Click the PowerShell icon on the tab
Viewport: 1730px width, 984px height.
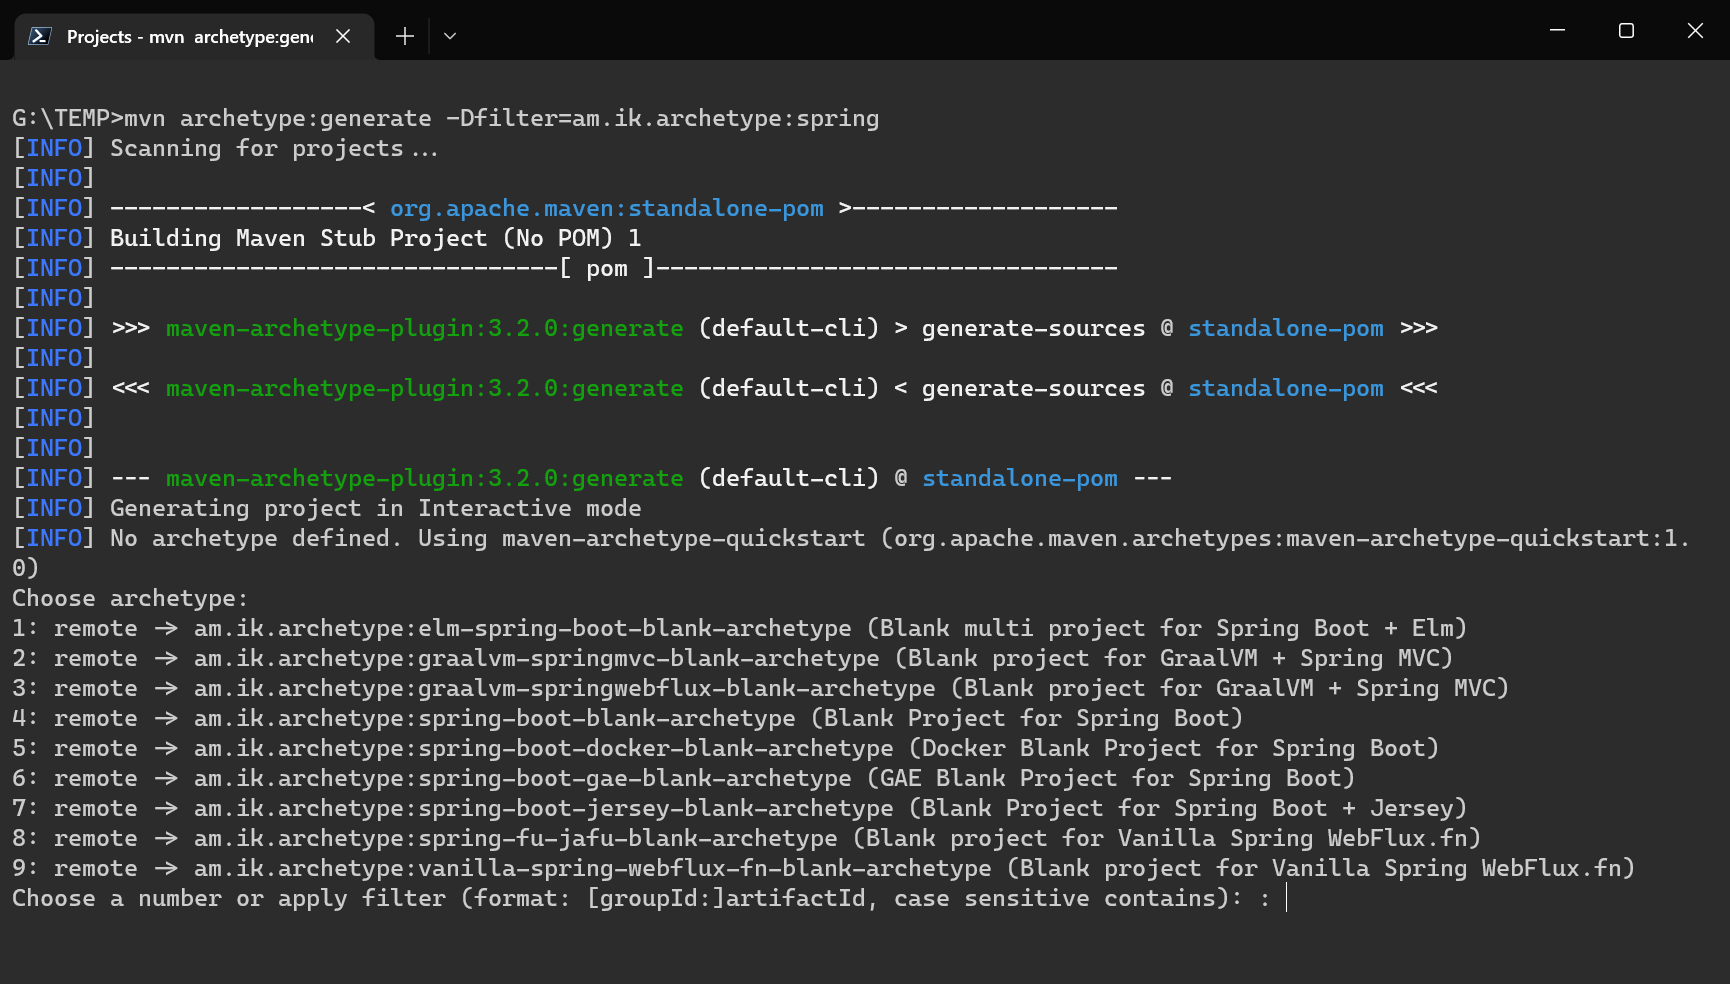point(39,36)
